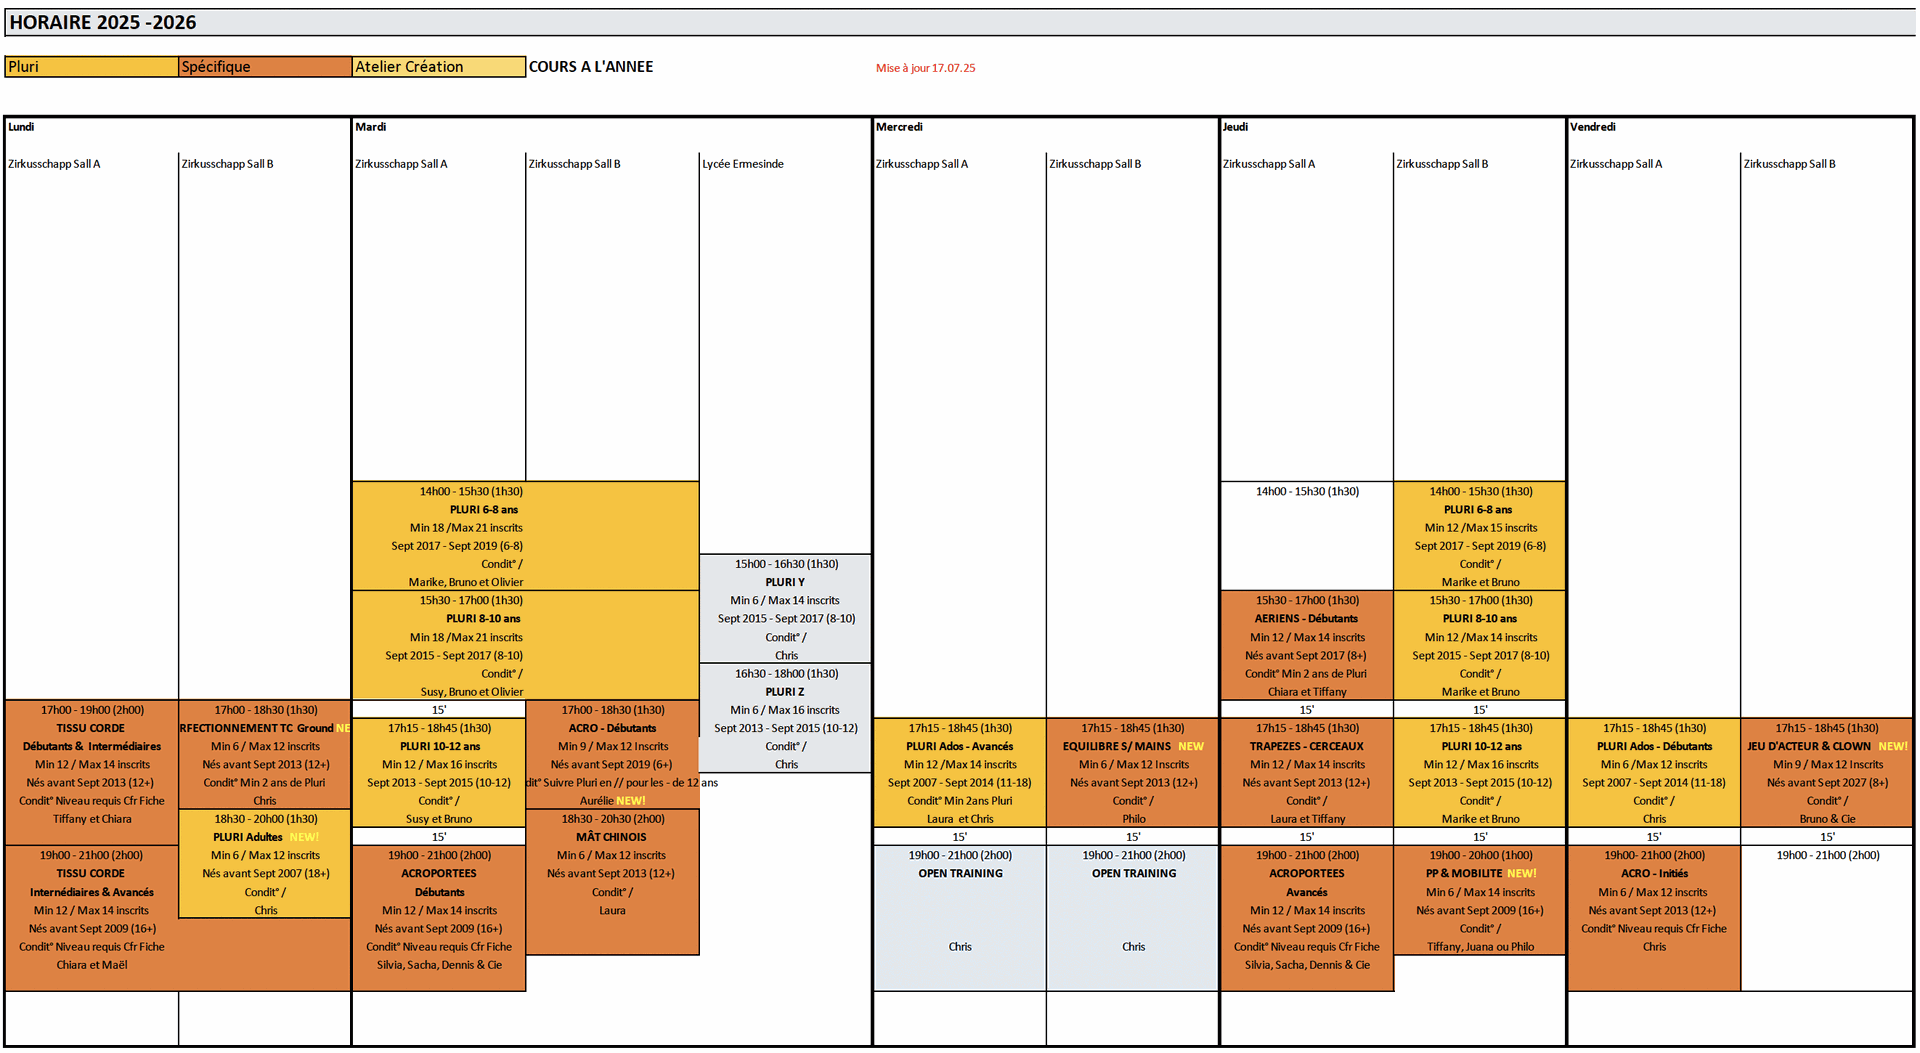Select OPEN TRAINING in Mercredi Sall A
The image size is (1920, 1053).
pyautogui.click(x=960, y=874)
